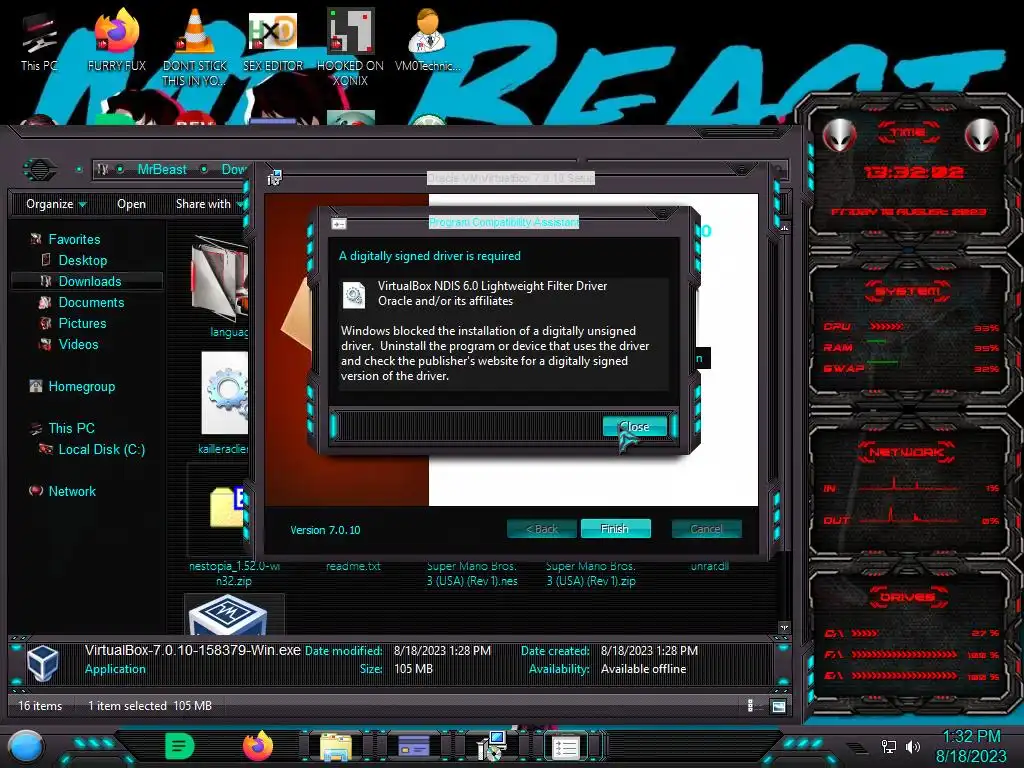Open the Organize dropdown menu
This screenshot has height=768, width=1024.
point(56,204)
